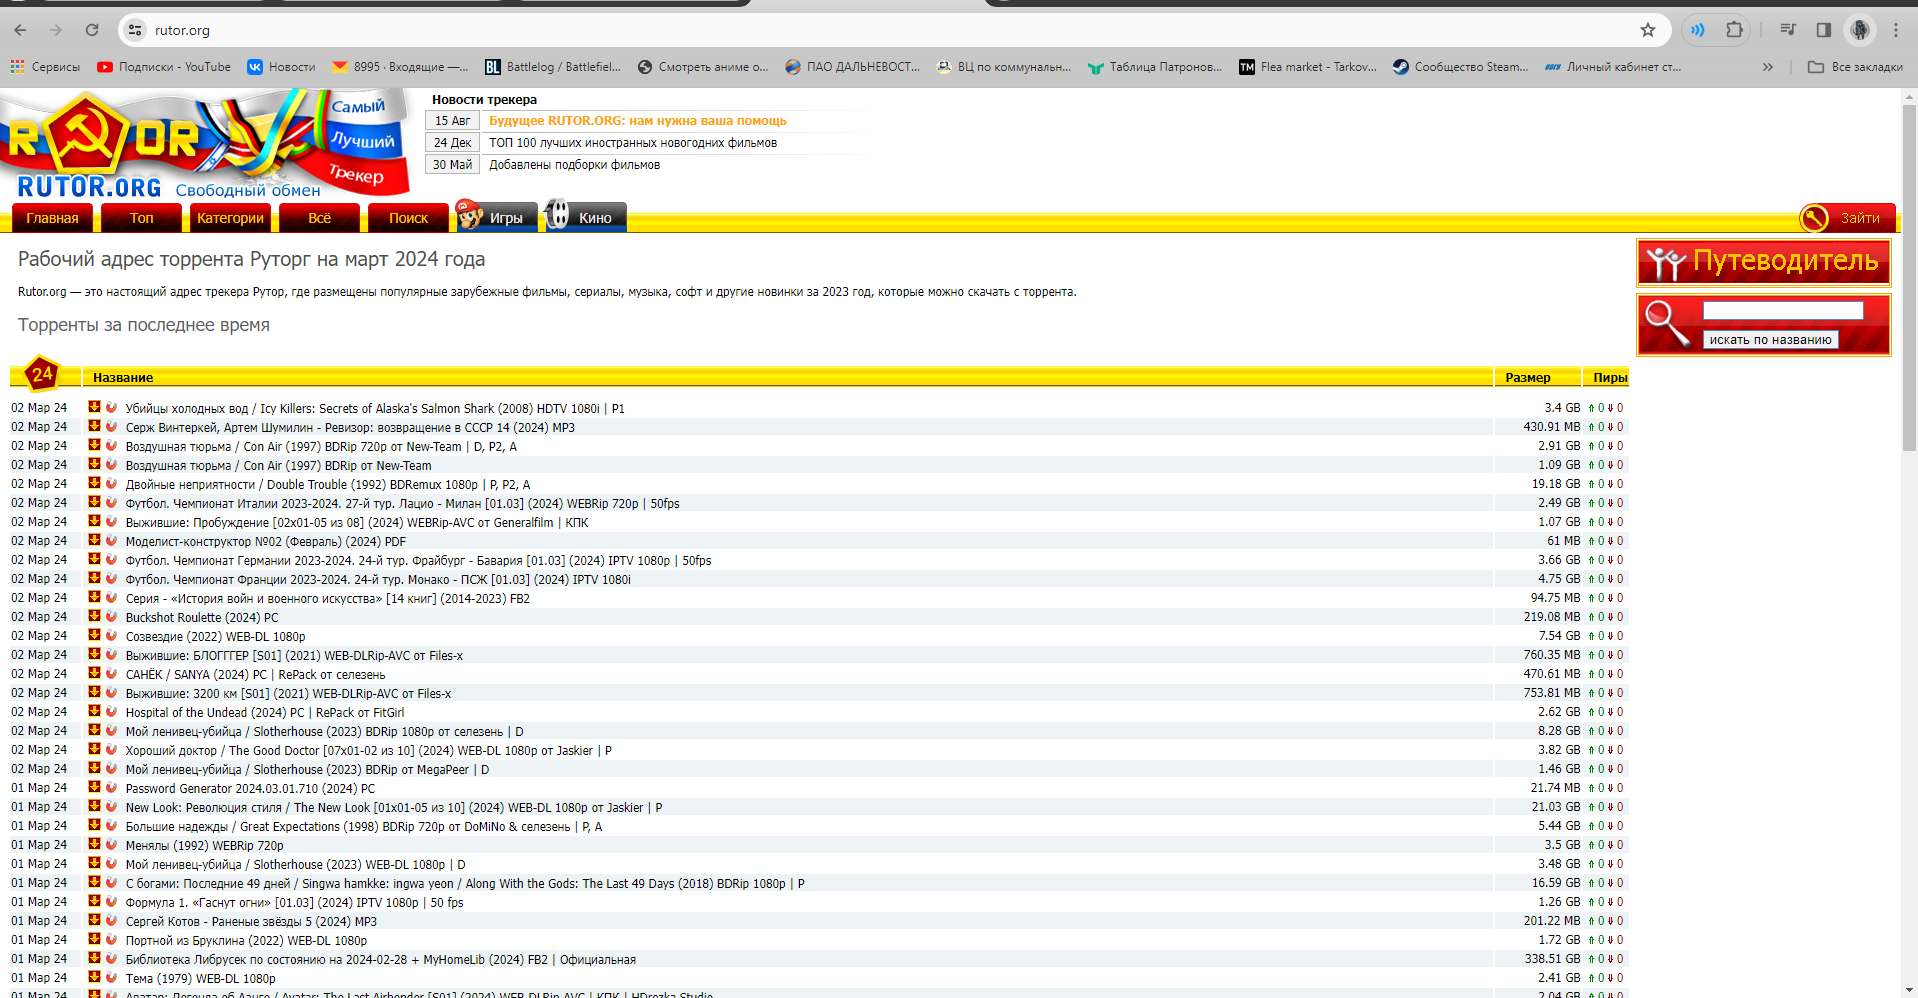
Task: Open the "ВЦ по коммунальн..." bookmark
Action: 1003,67
